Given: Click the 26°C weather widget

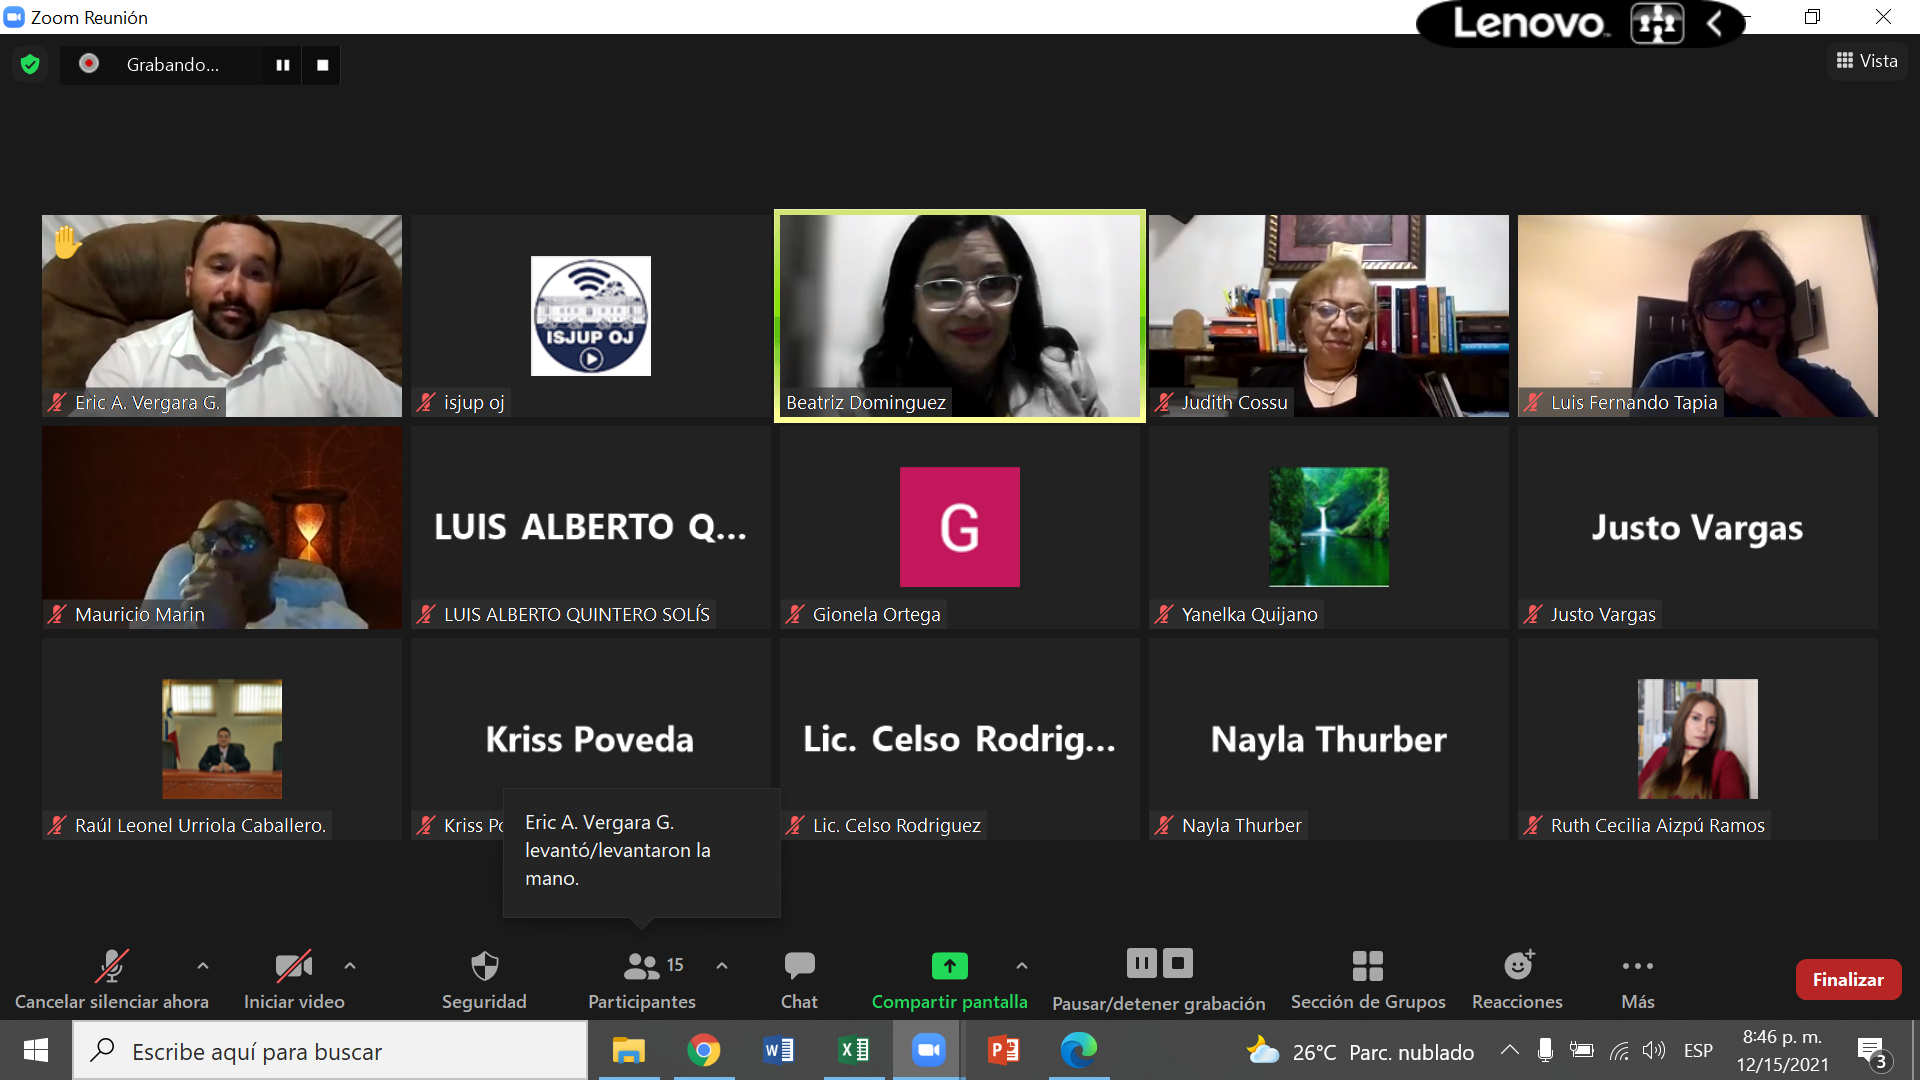Looking at the screenshot, I should [1361, 1052].
